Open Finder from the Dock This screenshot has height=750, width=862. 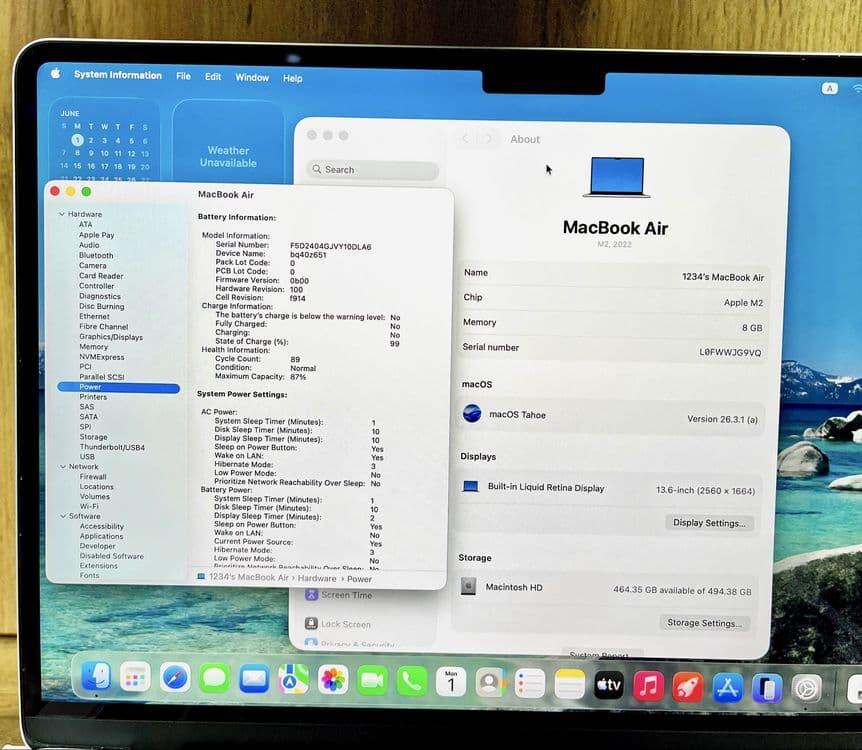pos(96,676)
